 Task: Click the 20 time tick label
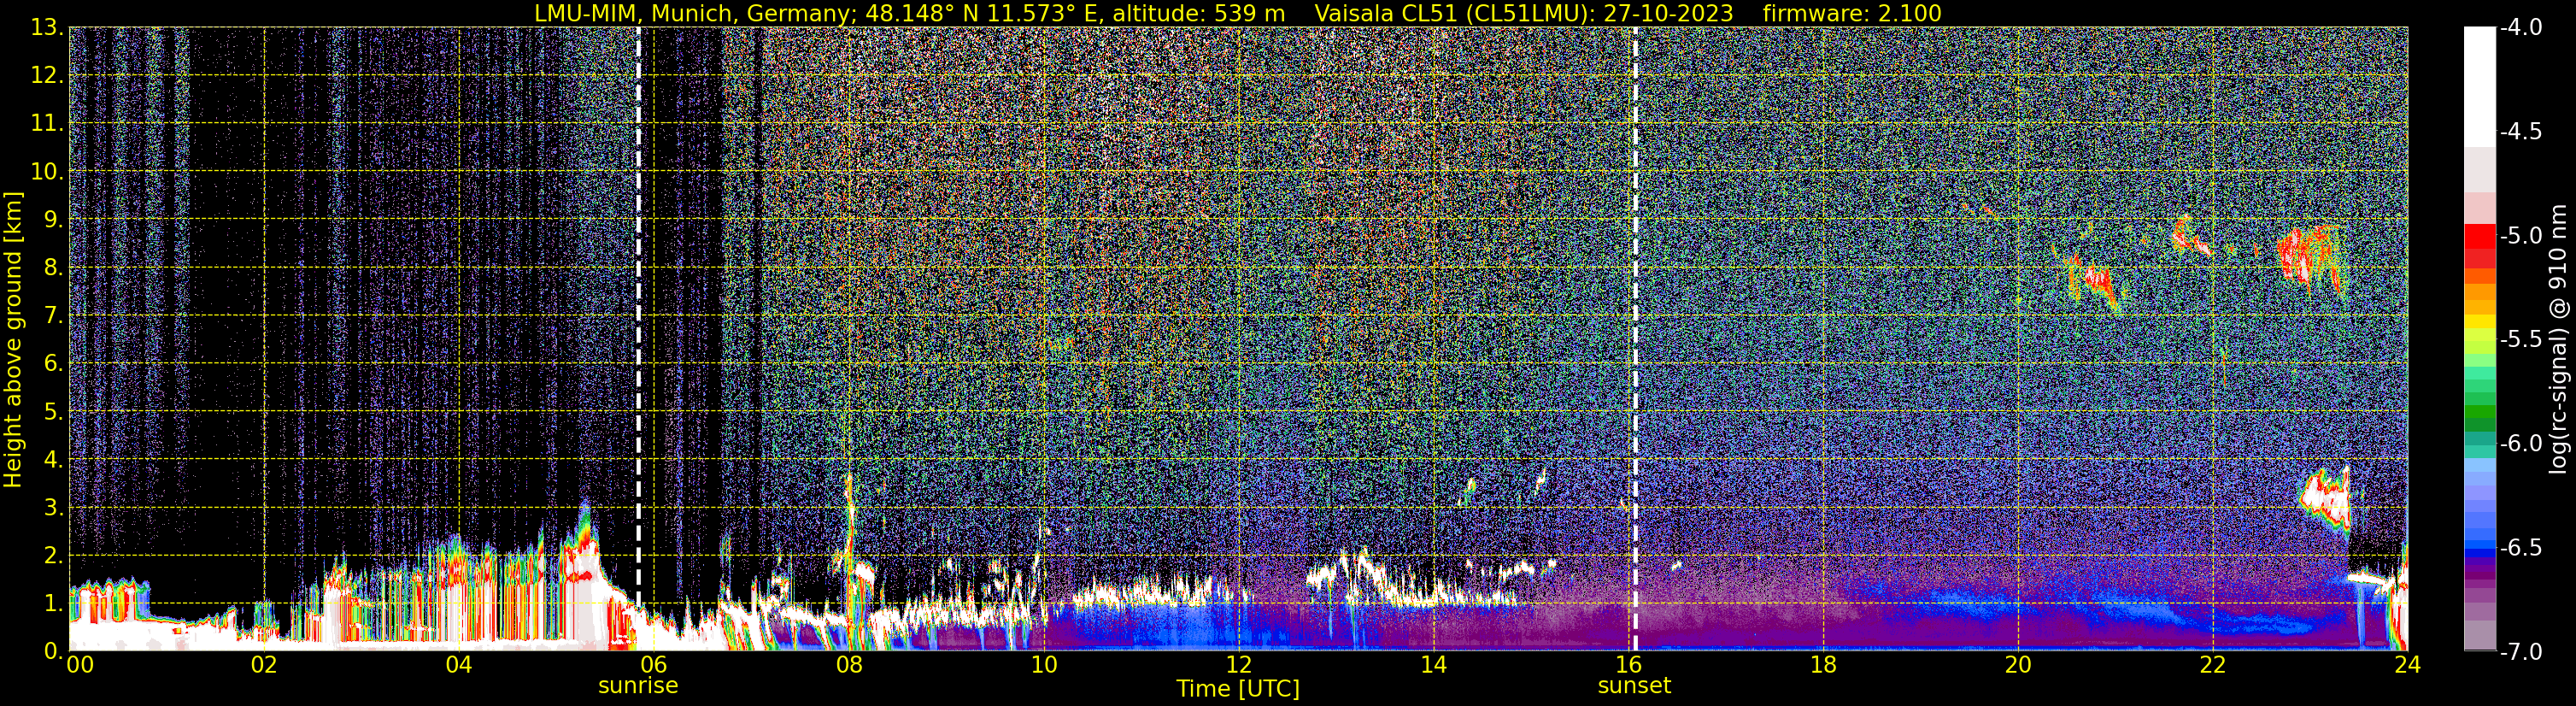(x=2018, y=665)
